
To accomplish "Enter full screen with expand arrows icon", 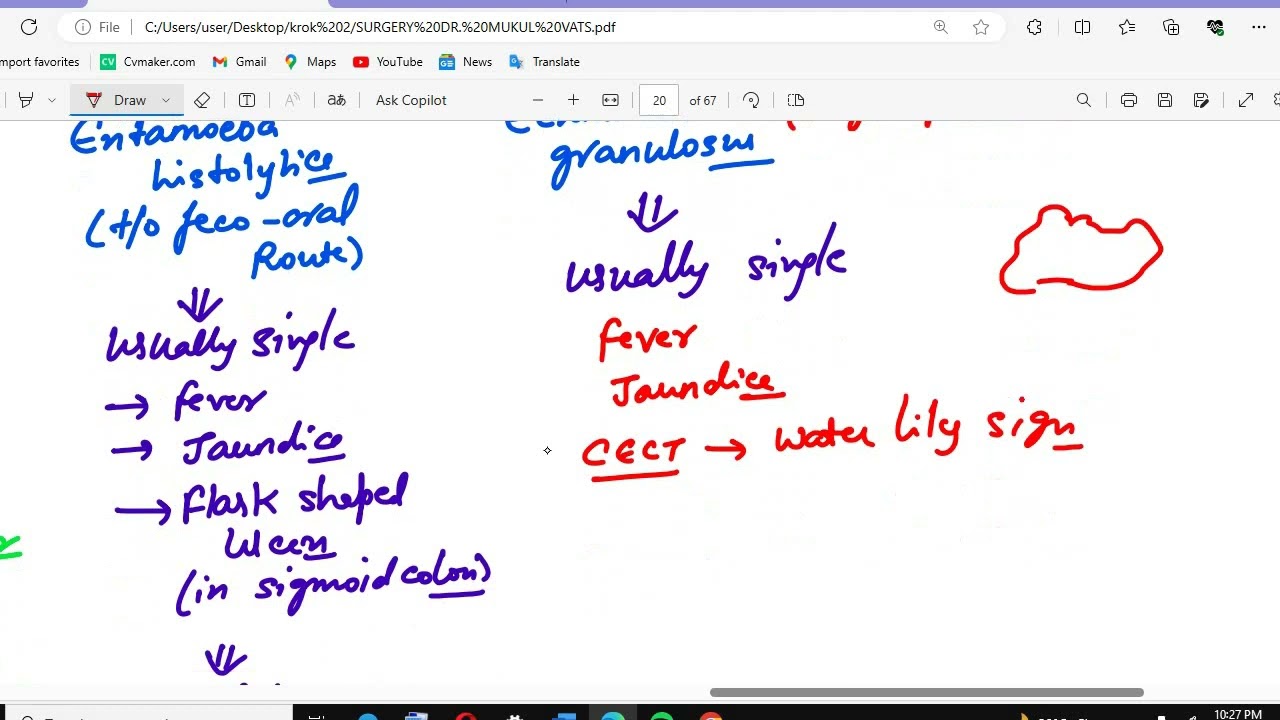I will (x=1246, y=100).
